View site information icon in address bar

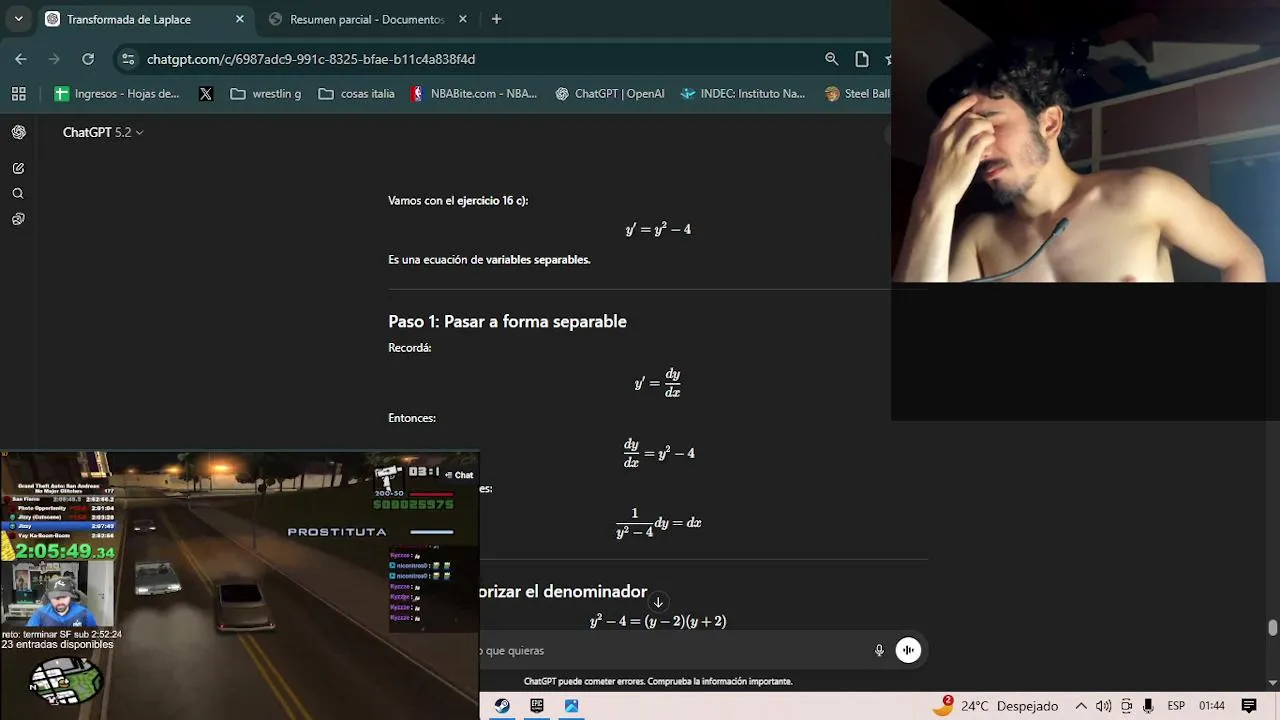pyautogui.click(x=128, y=59)
